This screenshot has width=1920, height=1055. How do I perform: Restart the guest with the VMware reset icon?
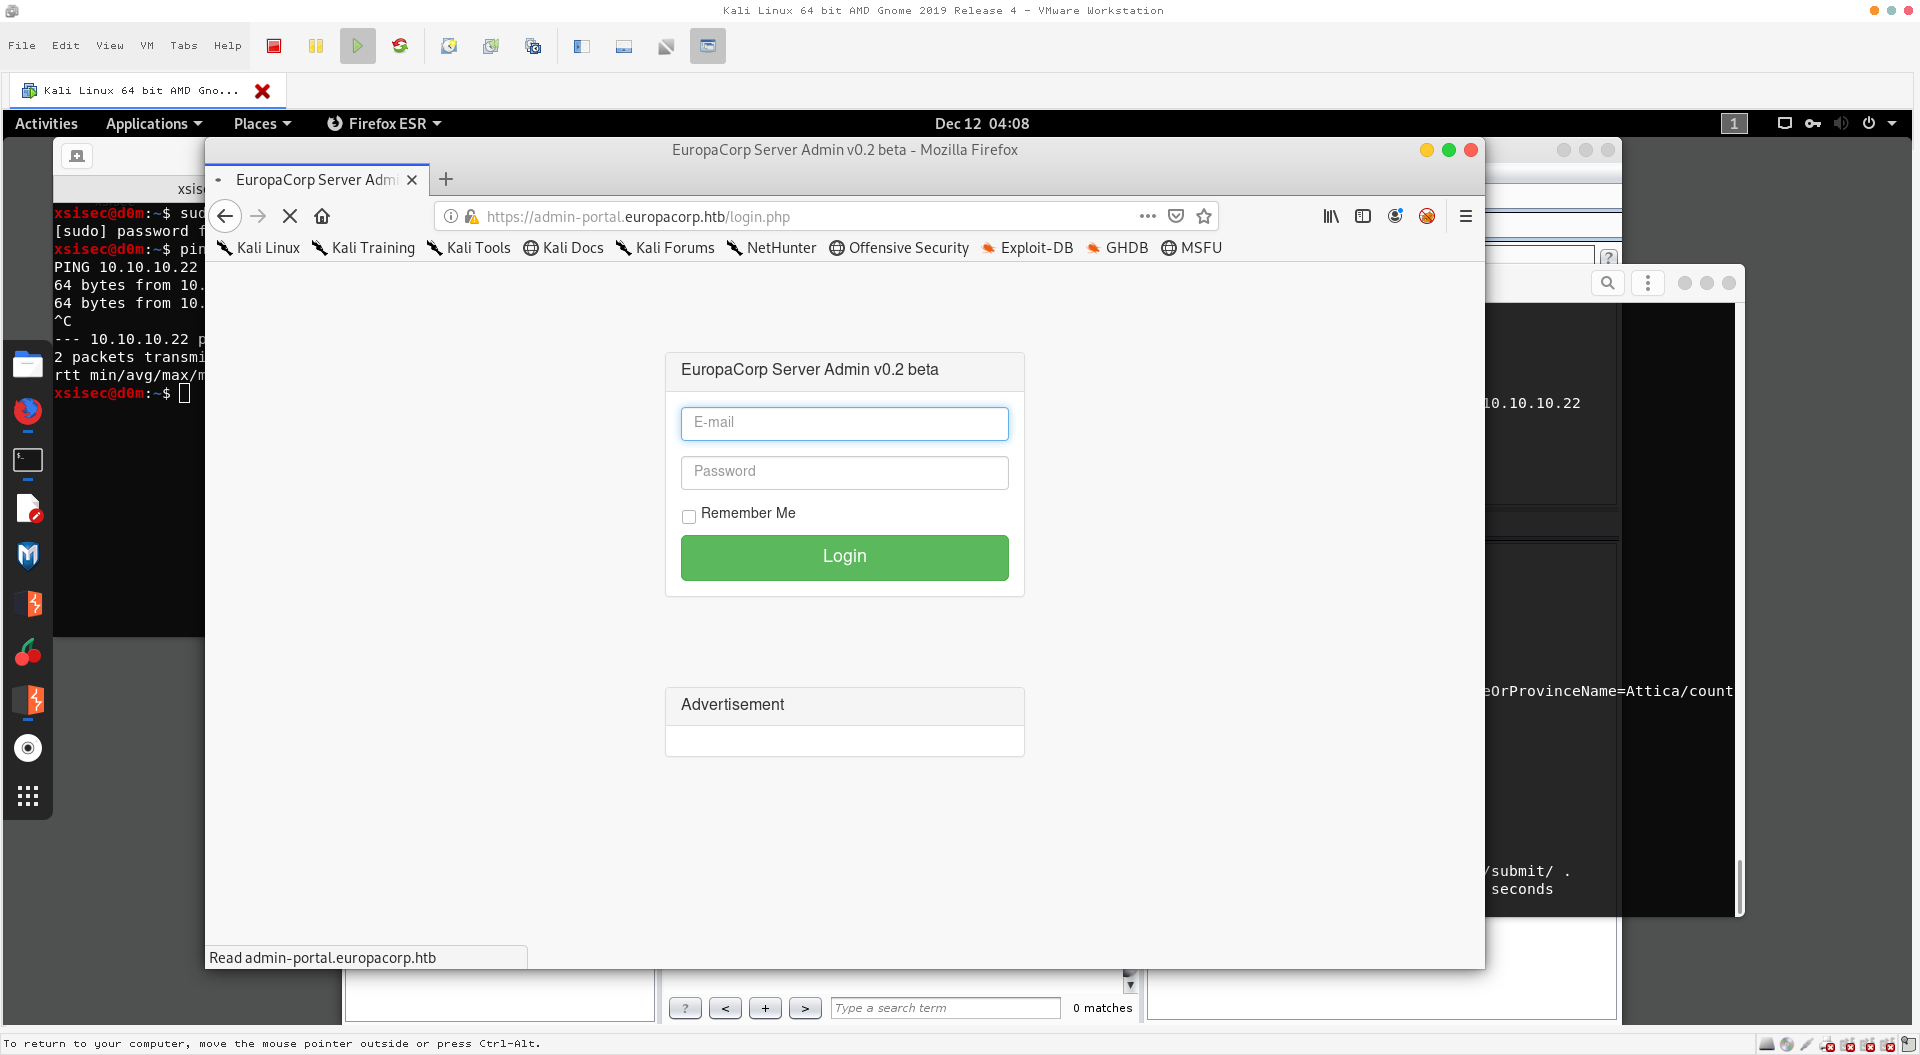400,46
